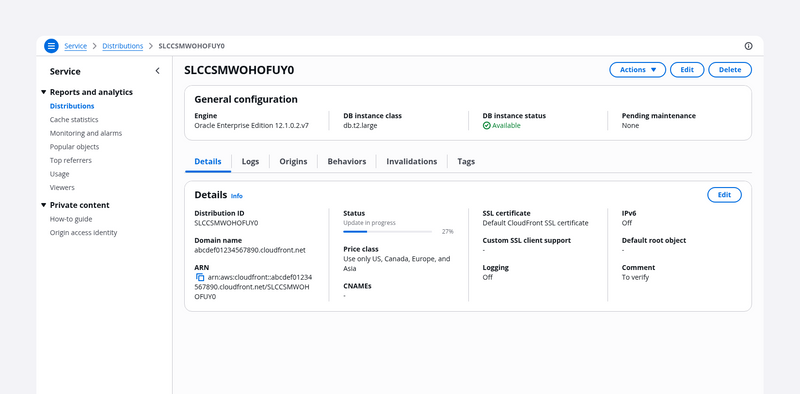
Task: Click the update progress bar
Action: (x=387, y=232)
